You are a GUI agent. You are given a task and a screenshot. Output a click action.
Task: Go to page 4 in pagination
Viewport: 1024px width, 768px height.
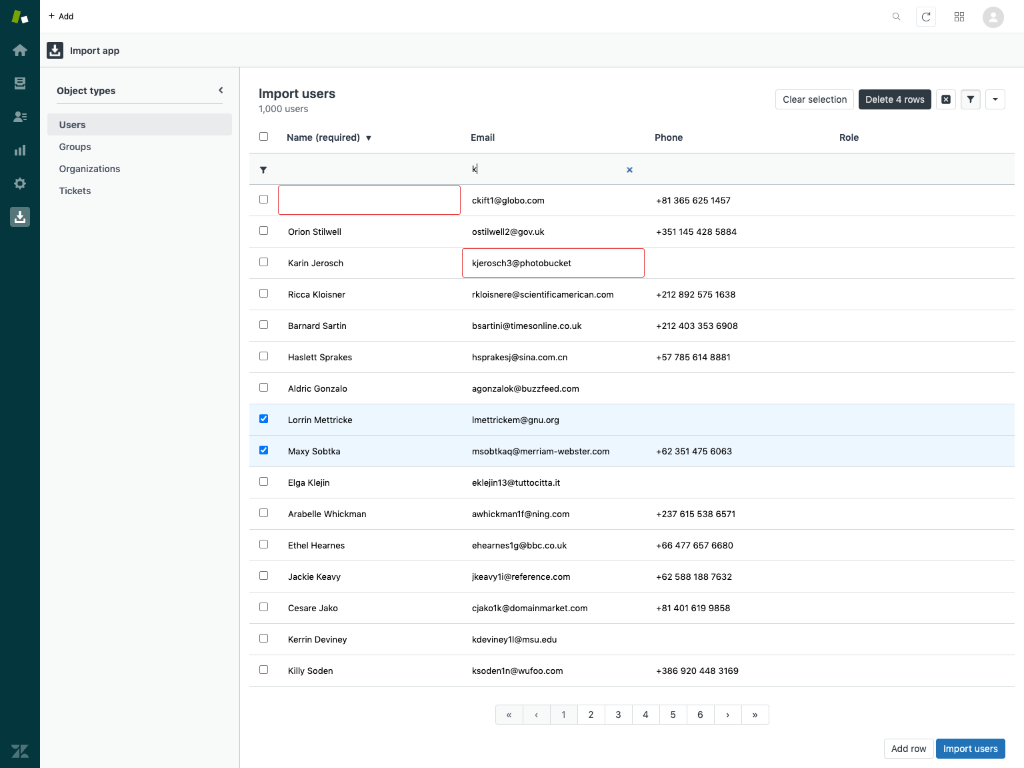click(x=645, y=714)
